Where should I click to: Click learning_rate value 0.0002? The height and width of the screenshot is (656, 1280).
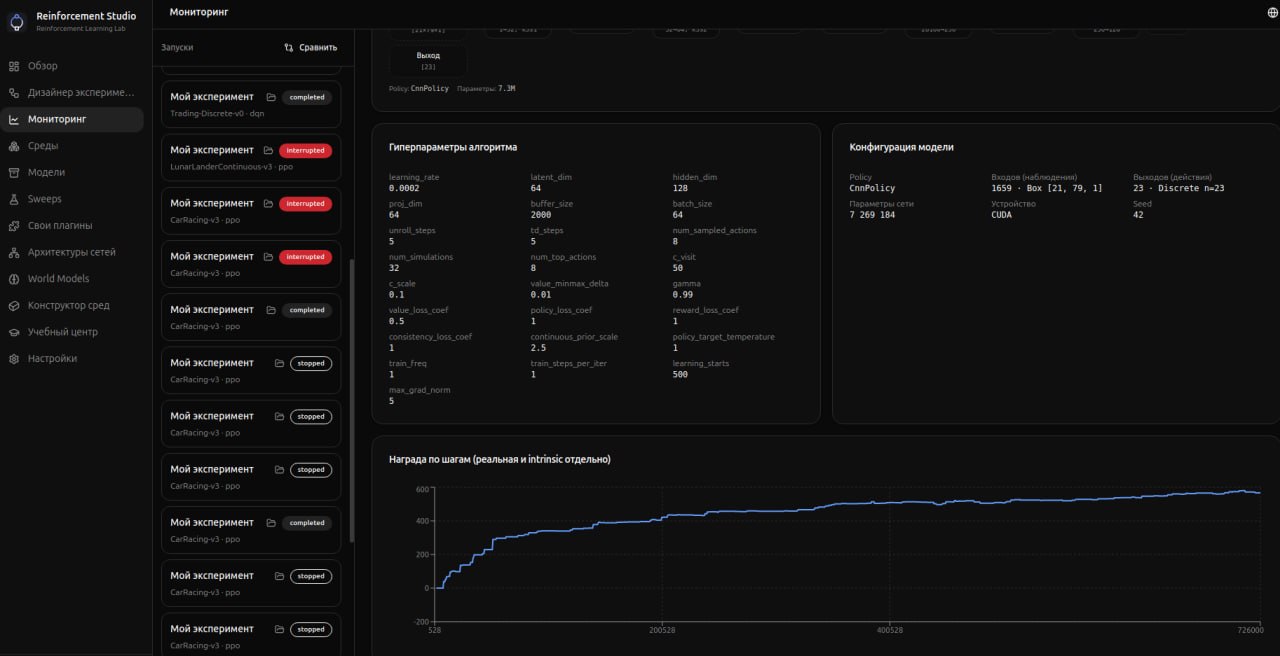pos(404,188)
